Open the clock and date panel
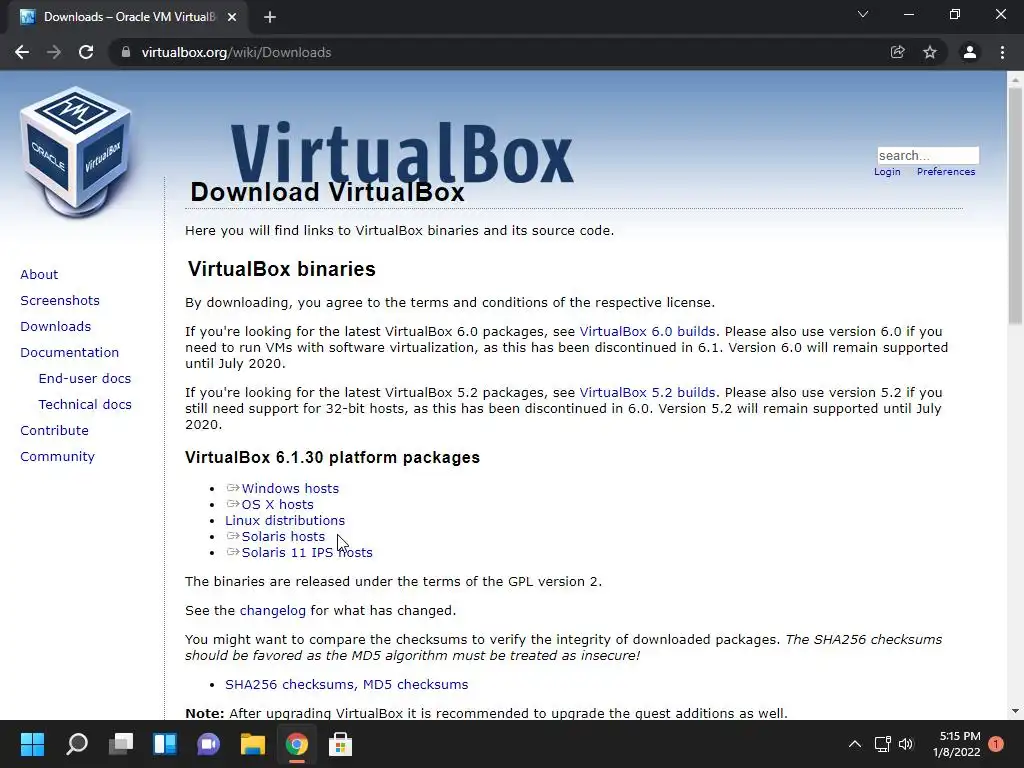The height and width of the screenshot is (768, 1024). point(957,744)
